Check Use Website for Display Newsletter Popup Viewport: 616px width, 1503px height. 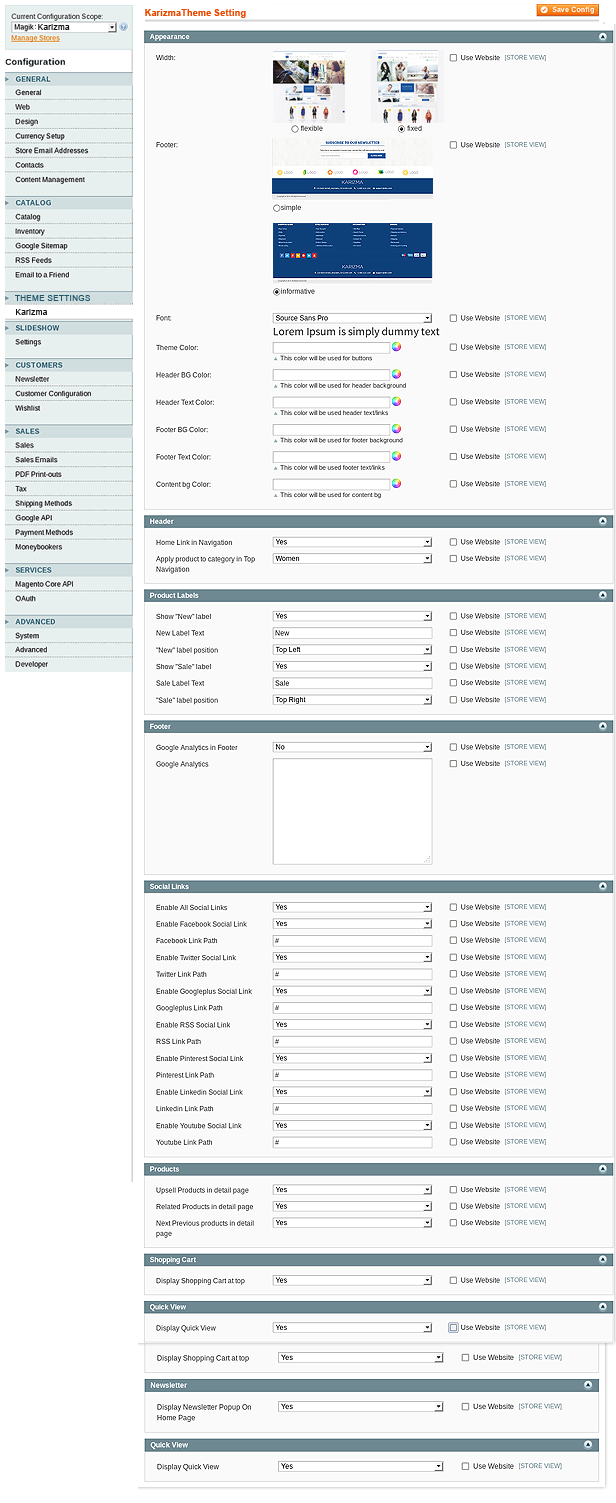tap(465, 1406)
